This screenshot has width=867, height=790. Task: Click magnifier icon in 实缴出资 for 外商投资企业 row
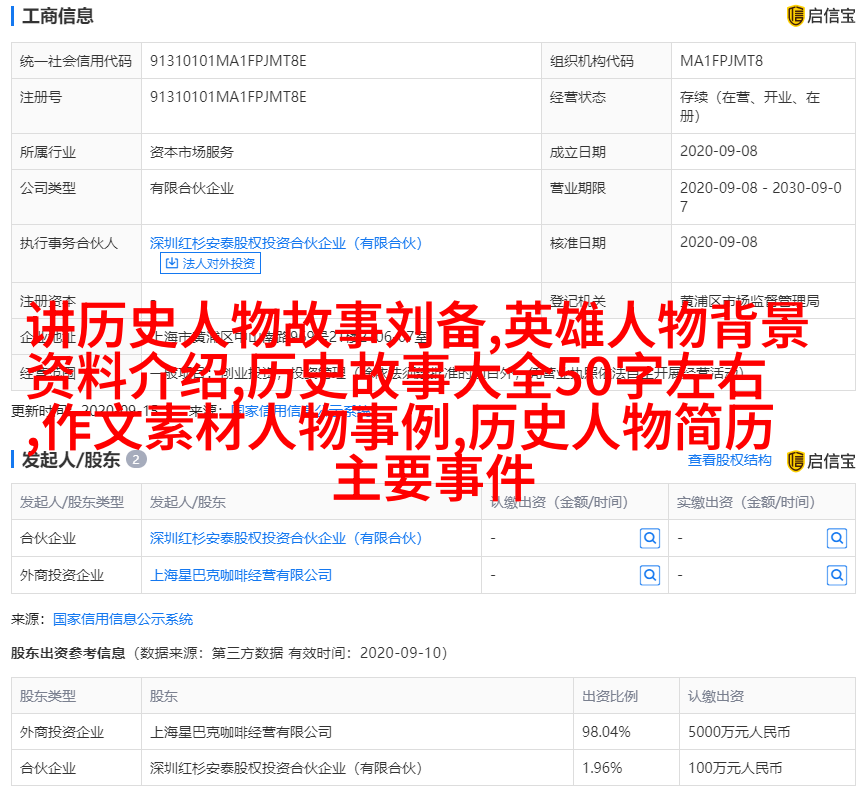tap(837, 575)
